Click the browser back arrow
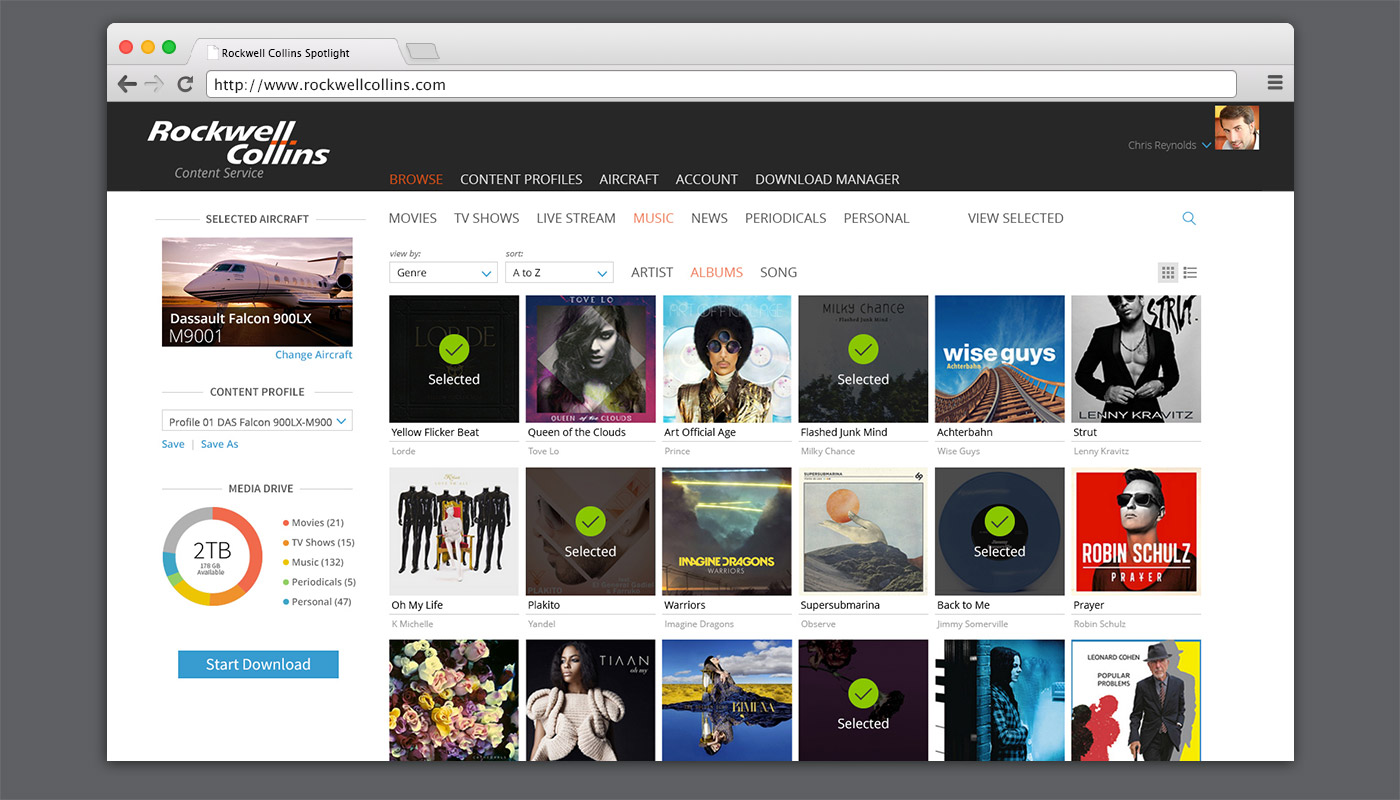Screen dimensions: 1400x800 (x=127, y=84)
